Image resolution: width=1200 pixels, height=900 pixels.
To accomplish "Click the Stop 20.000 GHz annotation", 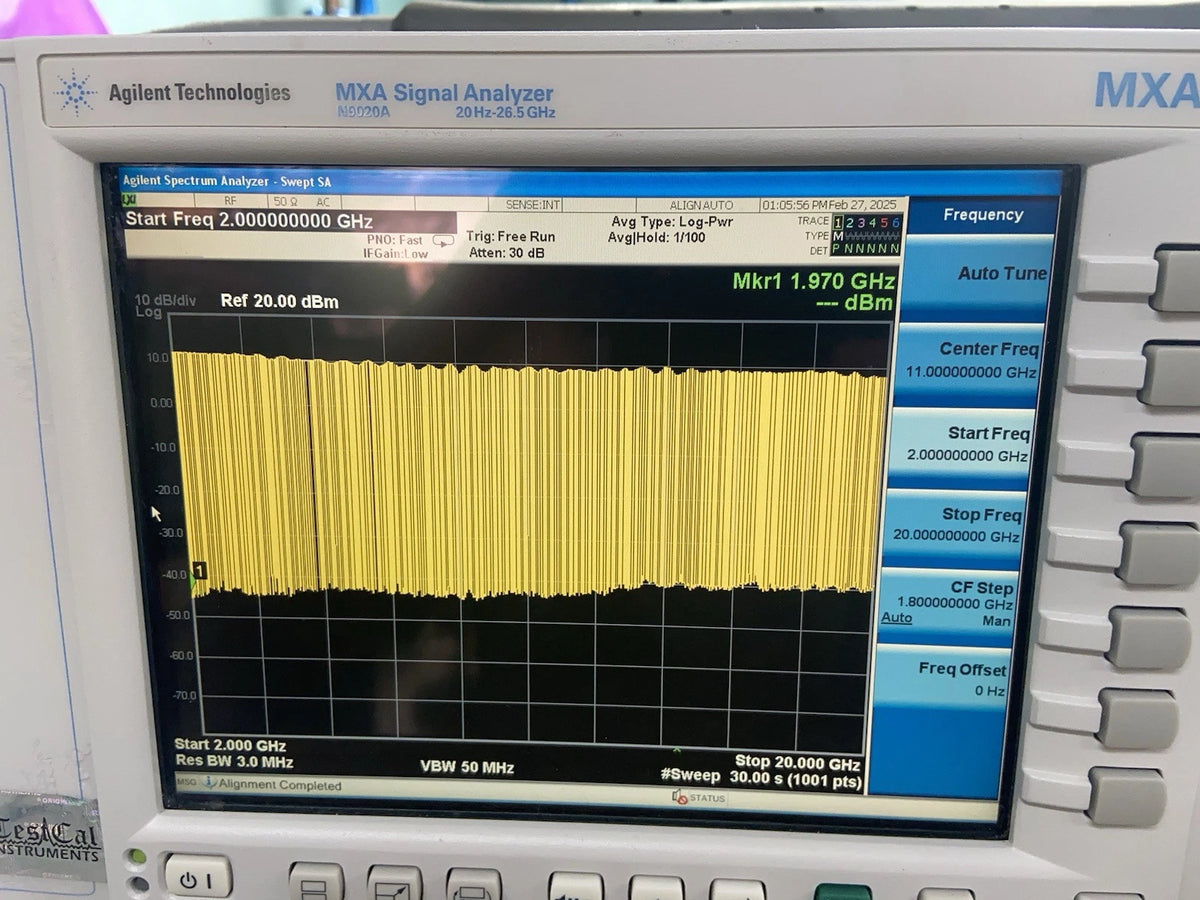I will [x=798, y=762].
